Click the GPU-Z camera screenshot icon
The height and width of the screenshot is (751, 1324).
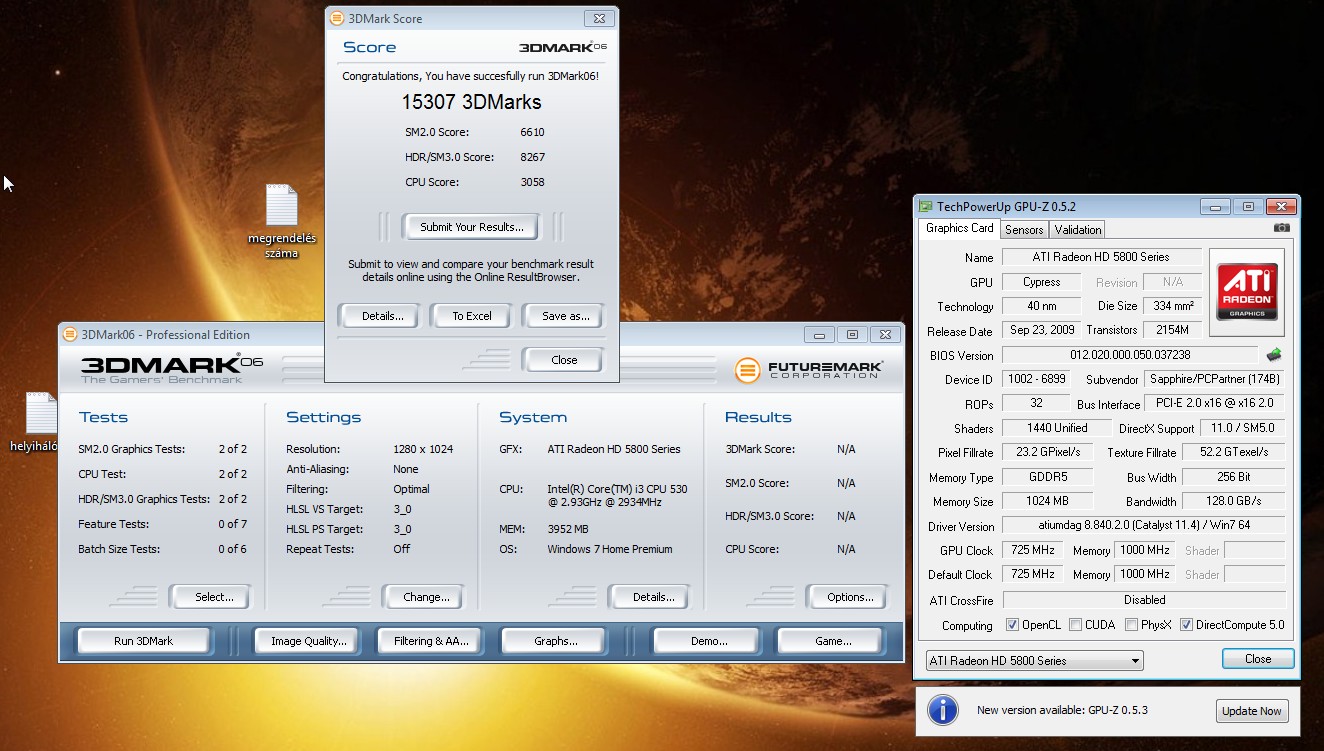(x=1281, y=228)
